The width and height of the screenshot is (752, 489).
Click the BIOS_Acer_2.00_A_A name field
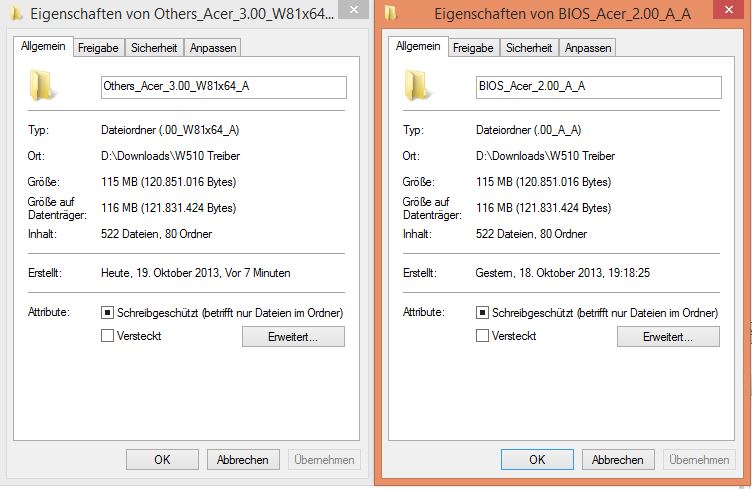[x=599, y=87]
